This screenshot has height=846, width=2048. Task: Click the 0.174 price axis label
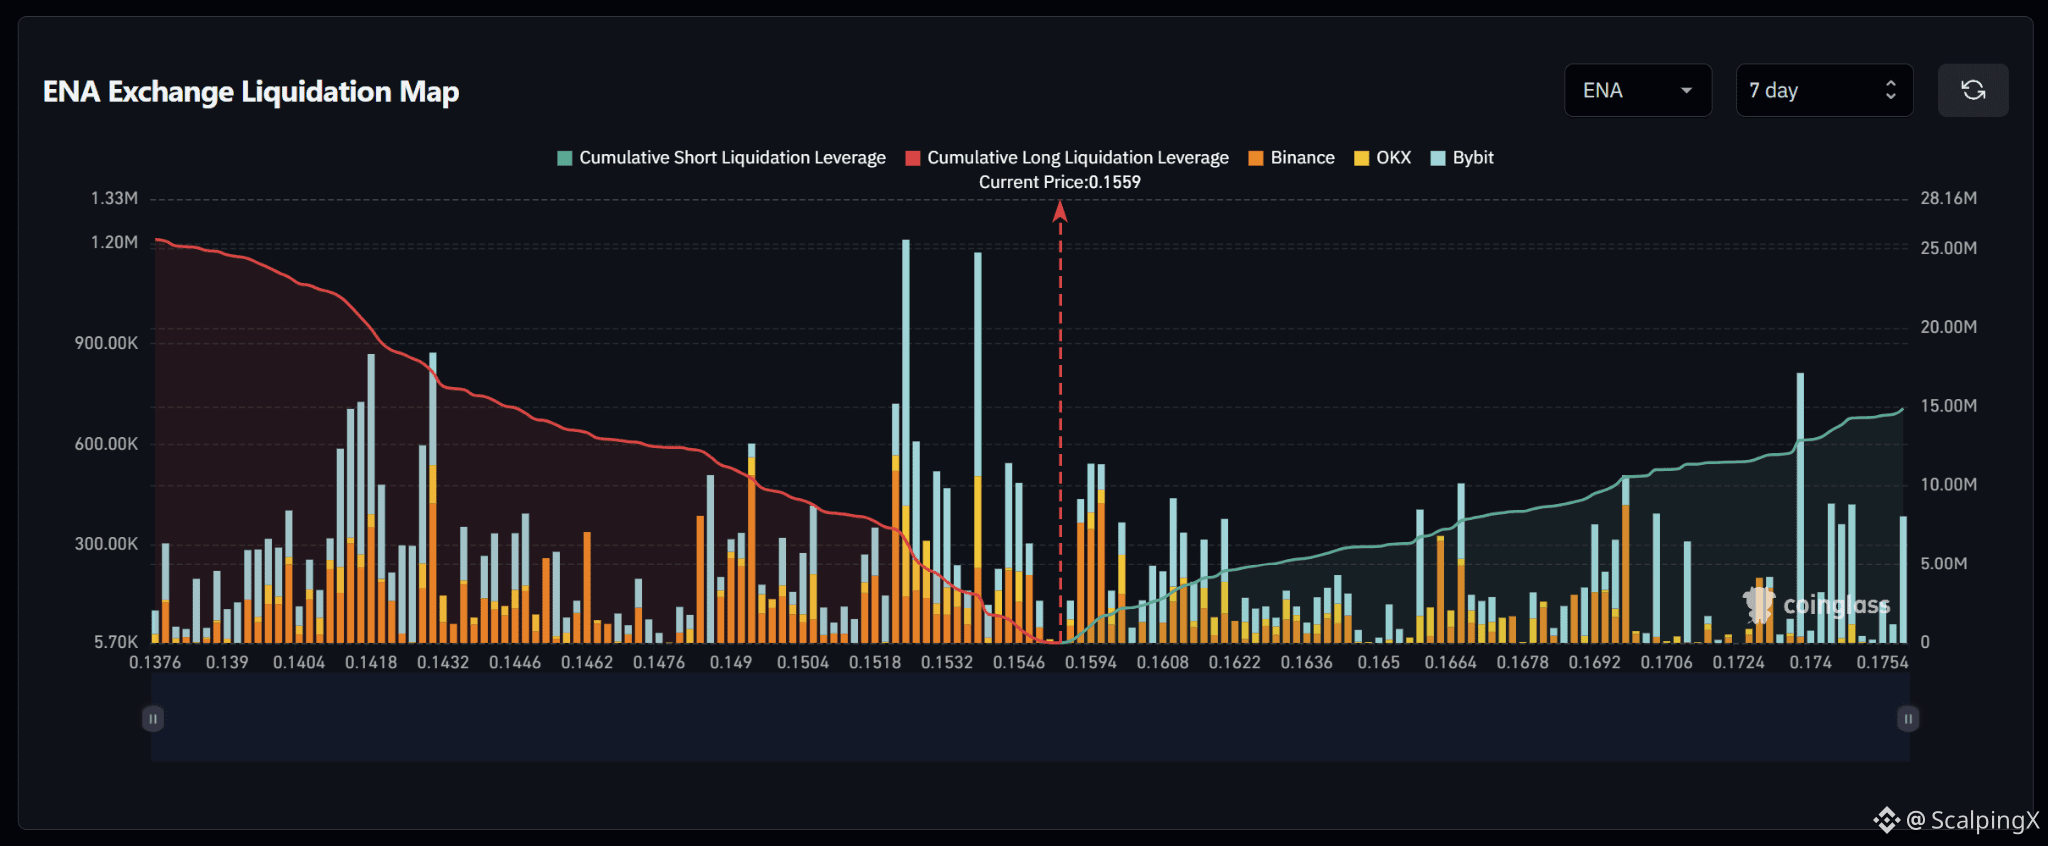point(1811,662)
